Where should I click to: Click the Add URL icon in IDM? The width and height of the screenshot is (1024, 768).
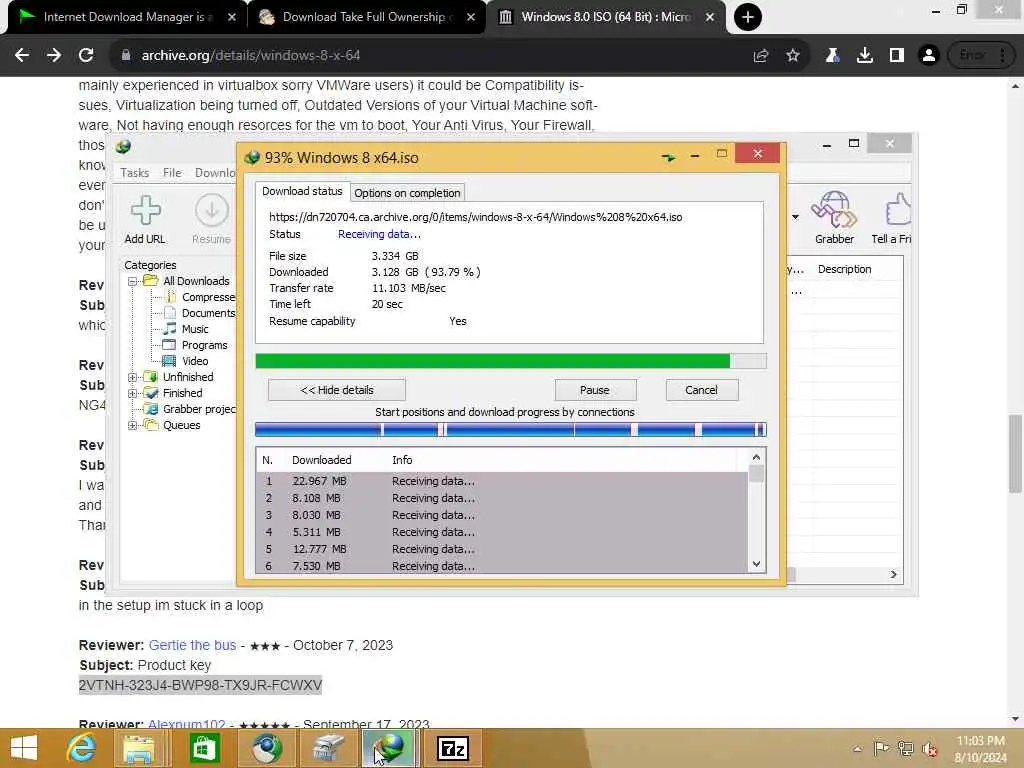coord(145,210)
